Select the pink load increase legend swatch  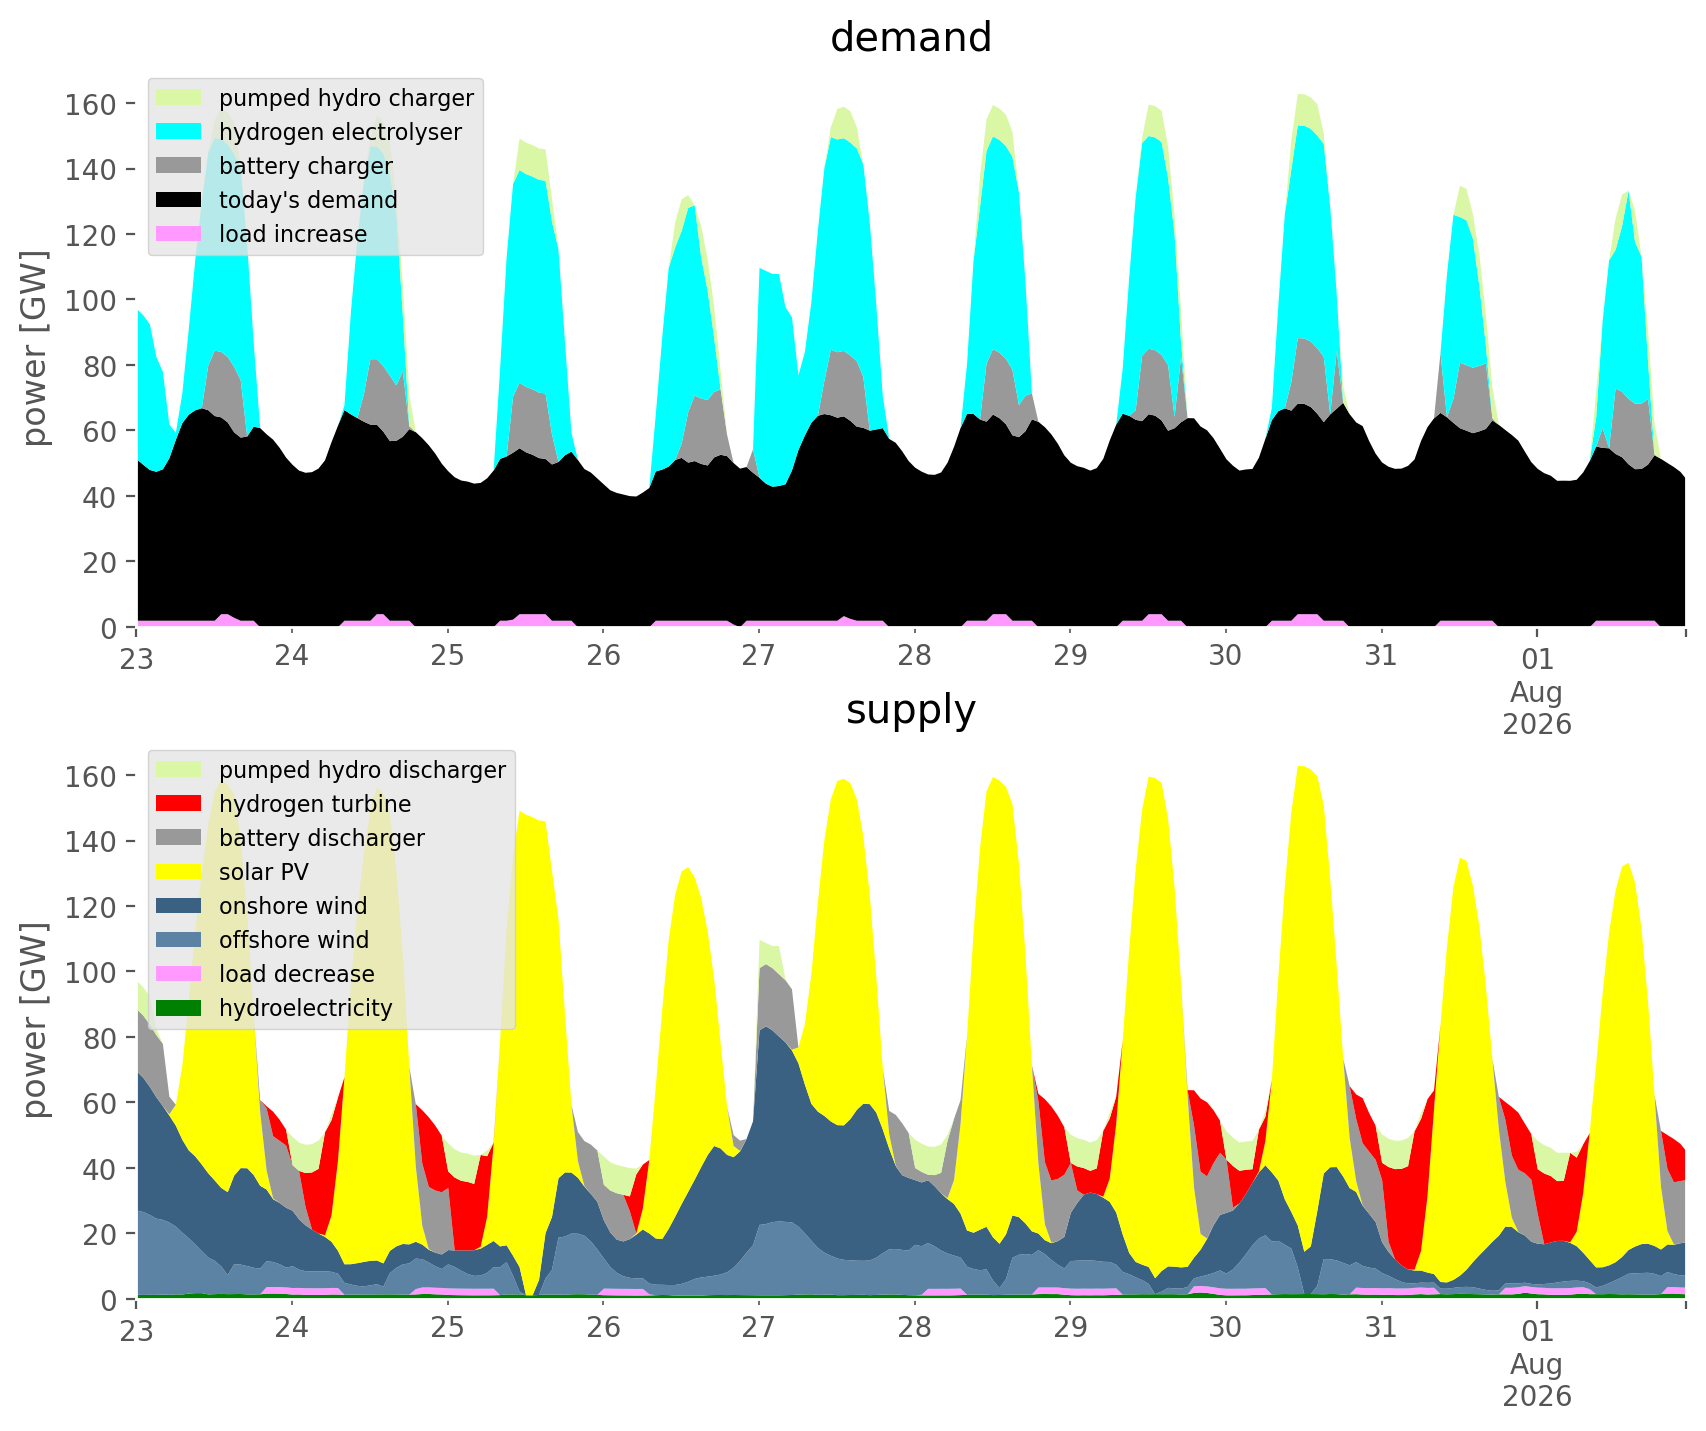pos(181,233)
